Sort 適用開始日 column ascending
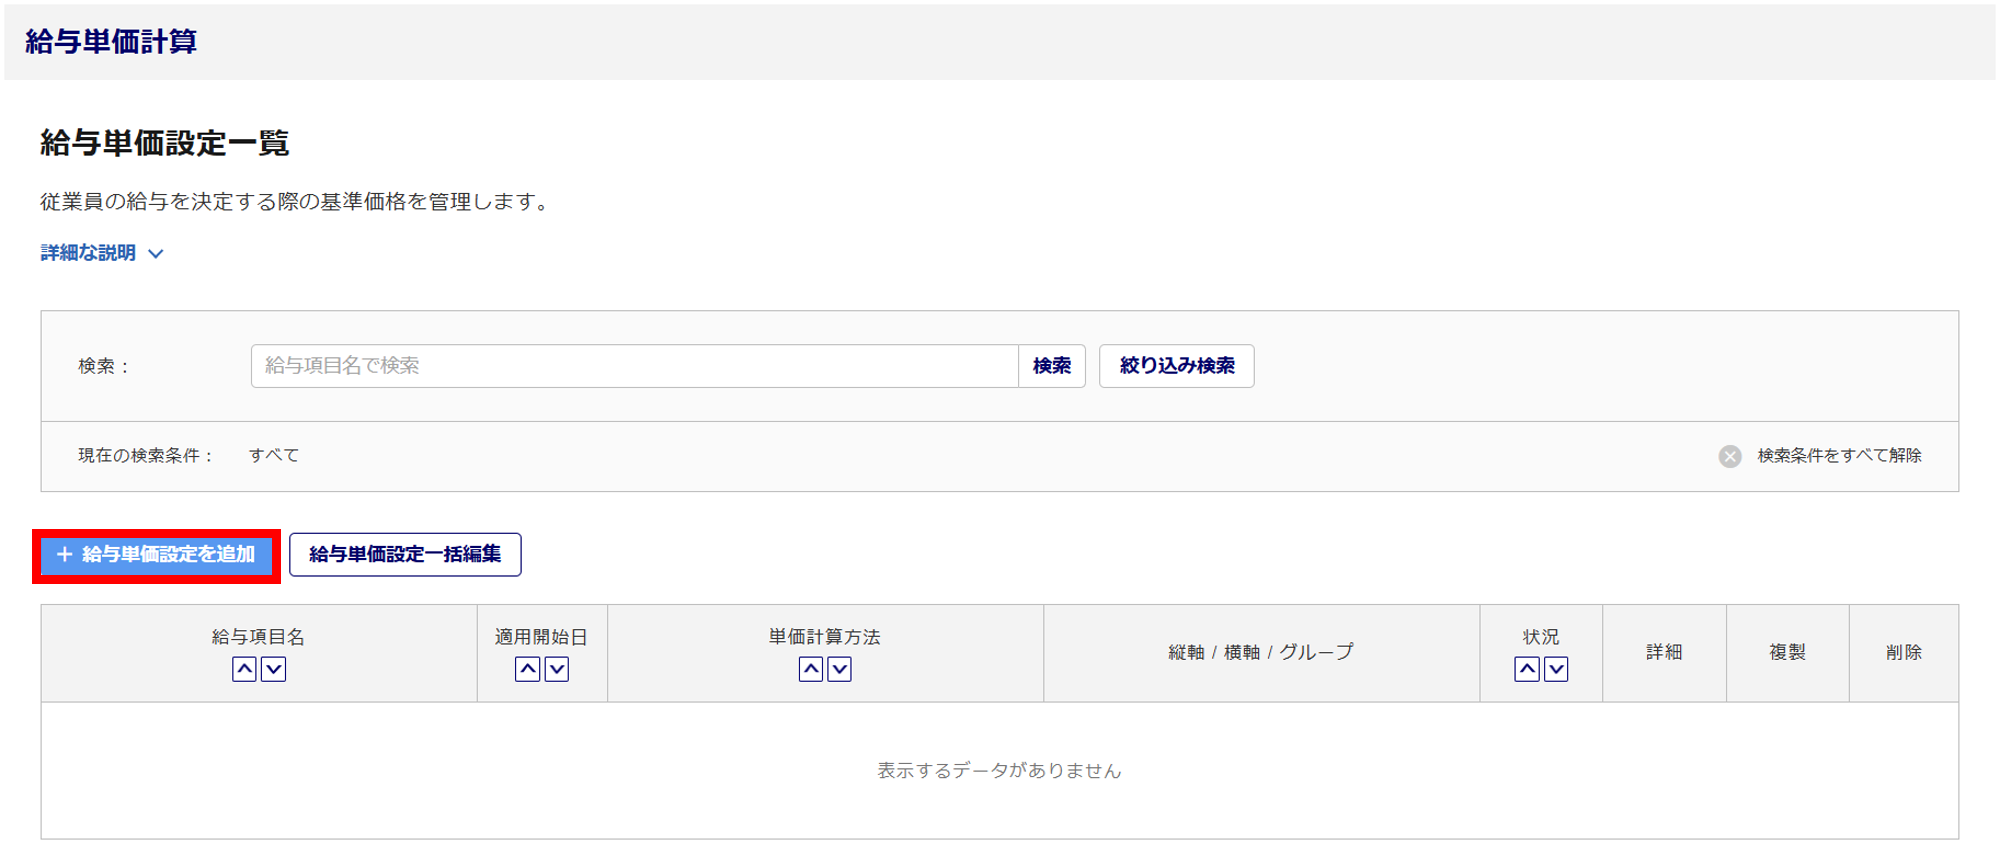Image resolution: width=2000 pixels, height=867 pixels. (x=527, y=669)
